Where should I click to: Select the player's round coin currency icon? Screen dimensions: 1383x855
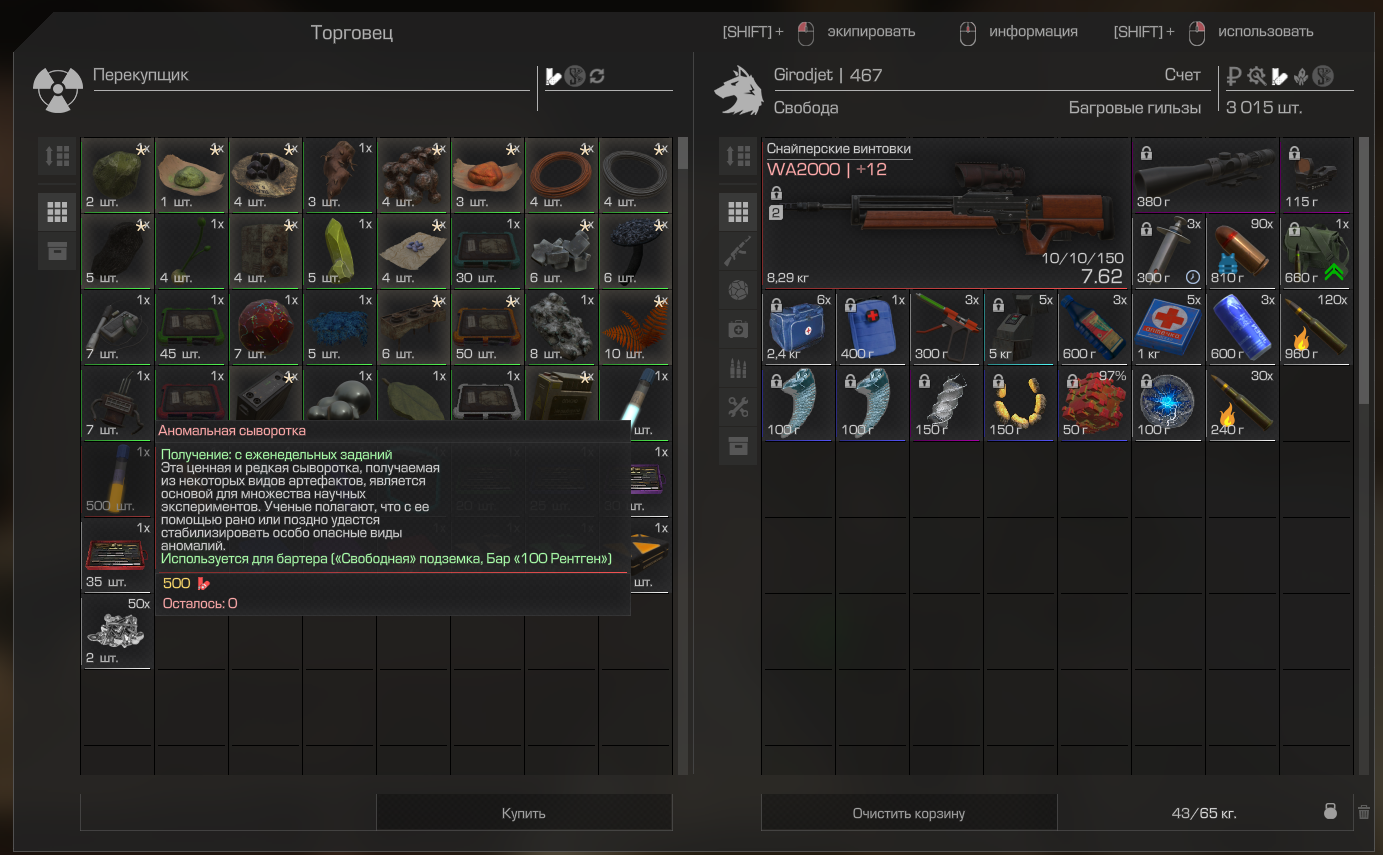point(1323,76)
